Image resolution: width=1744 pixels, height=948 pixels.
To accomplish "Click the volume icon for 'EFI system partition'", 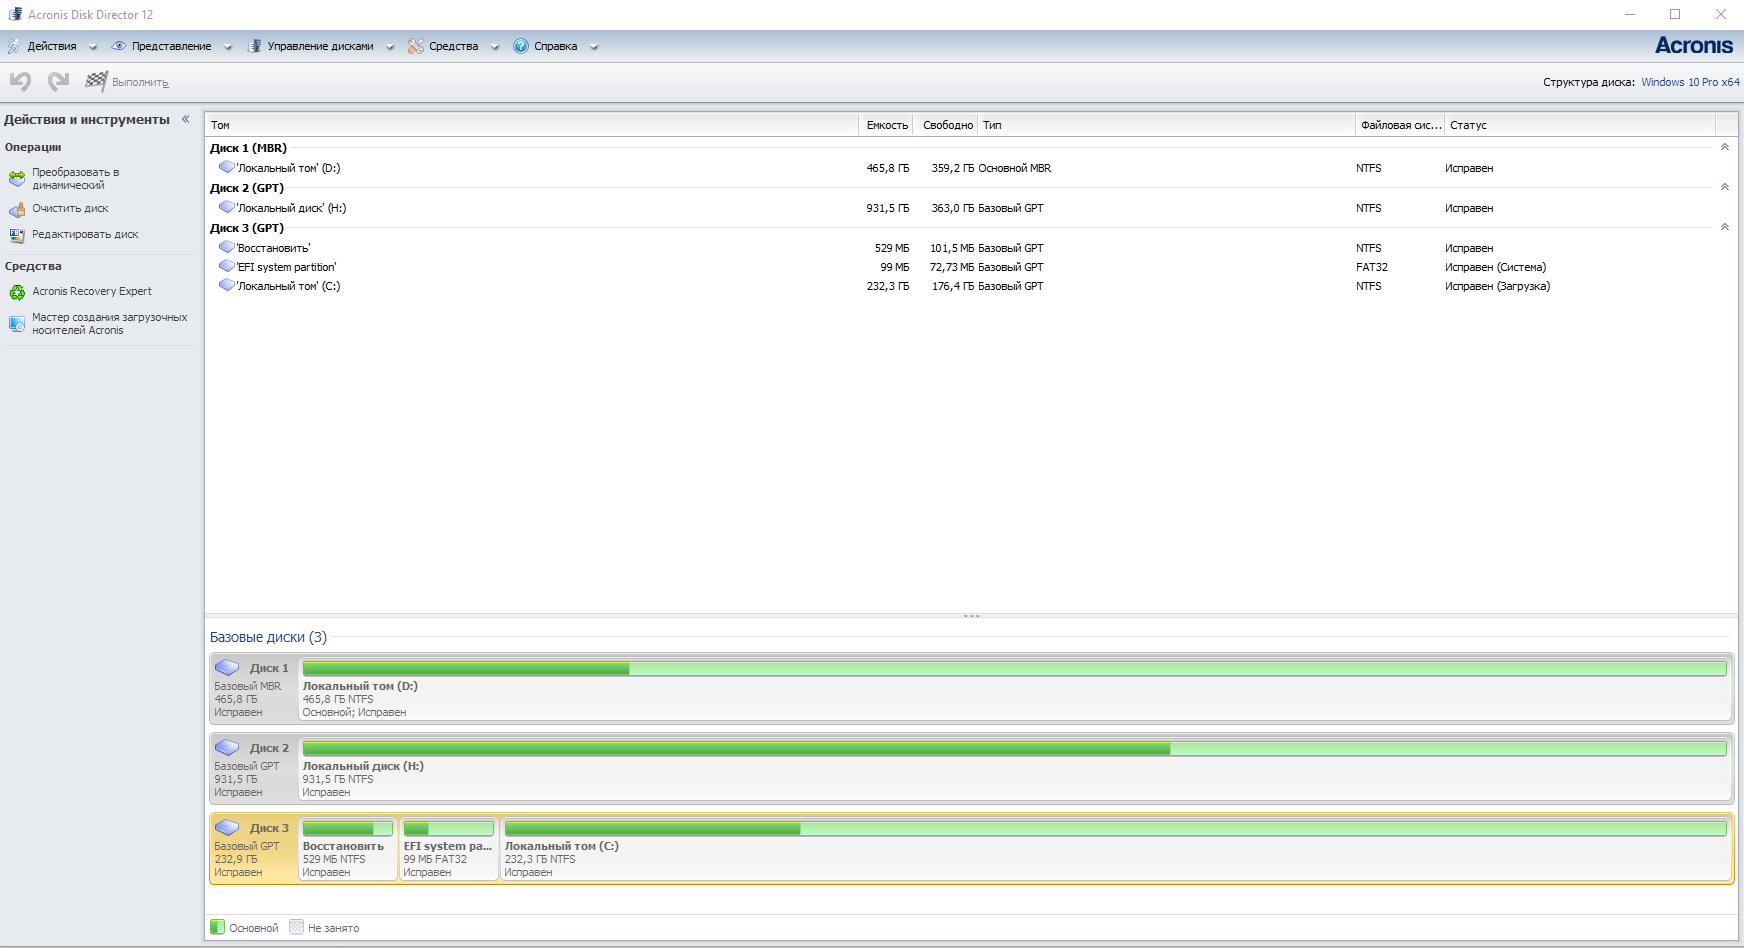I will point(227,266).
